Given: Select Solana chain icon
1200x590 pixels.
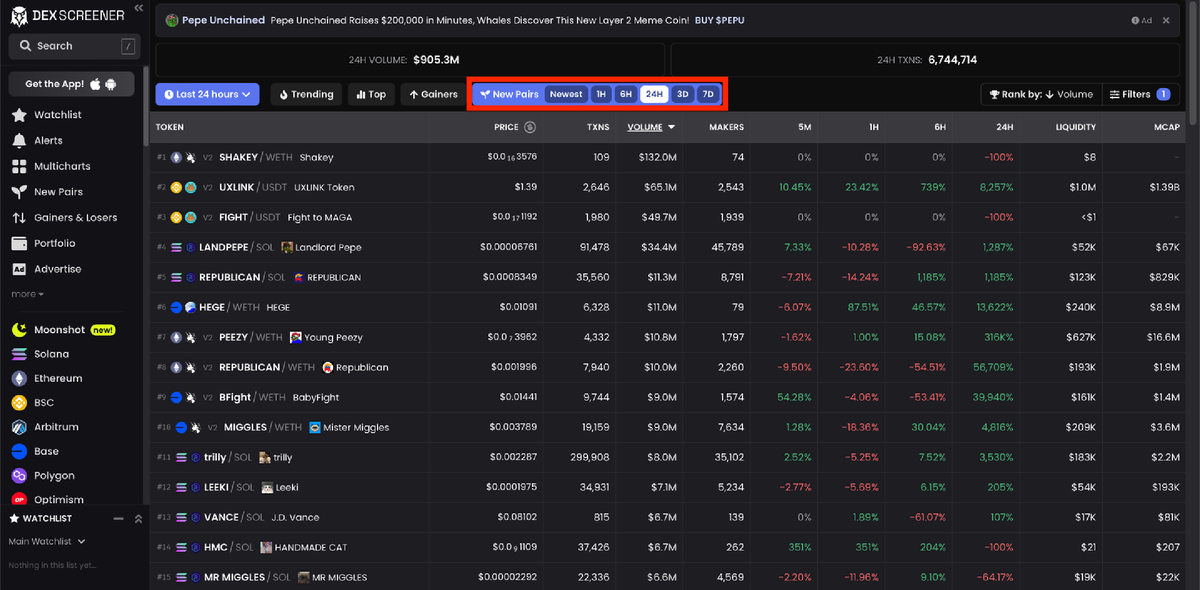Looking at the screenshot, I should (19, 354).
